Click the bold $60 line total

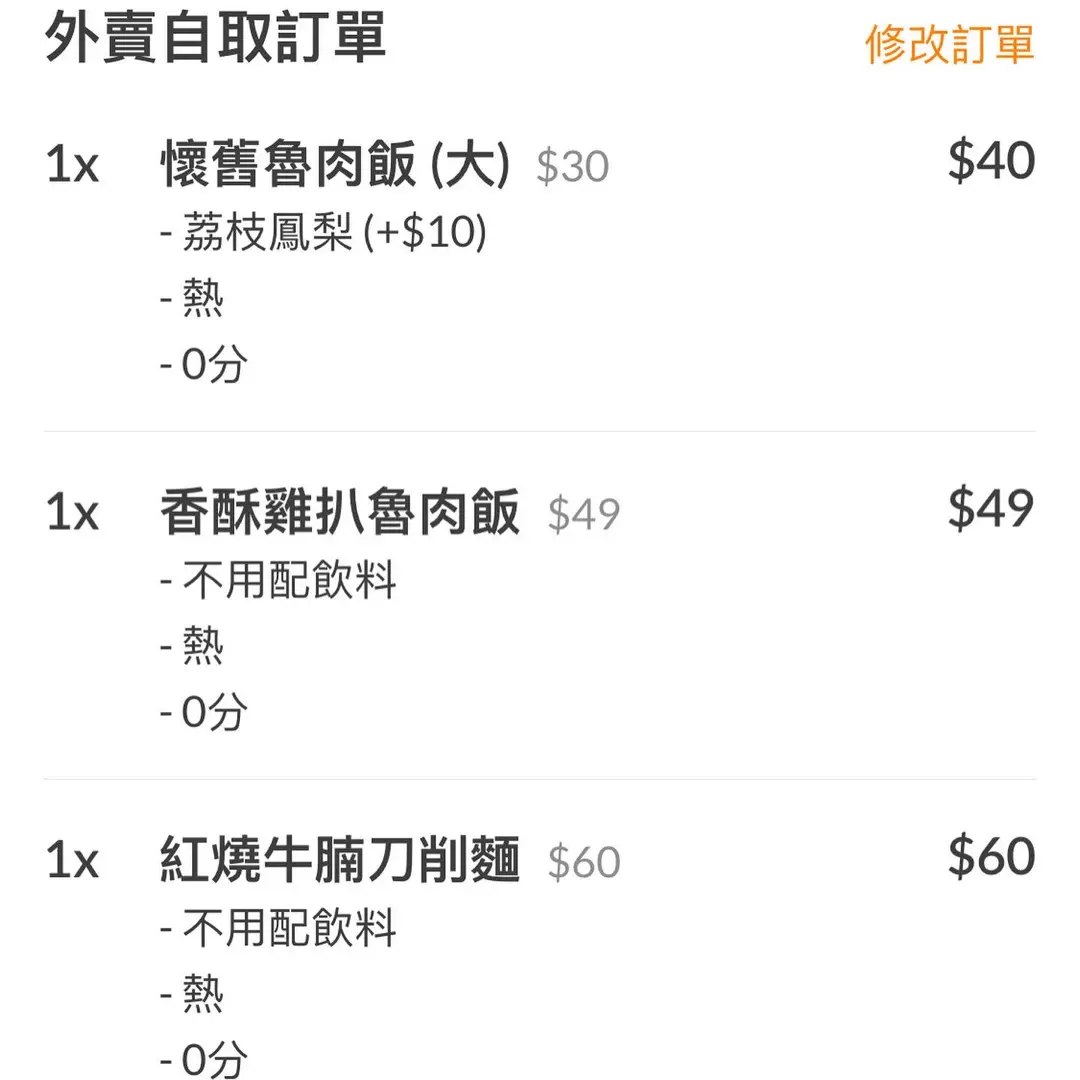[x=990, y=857]
